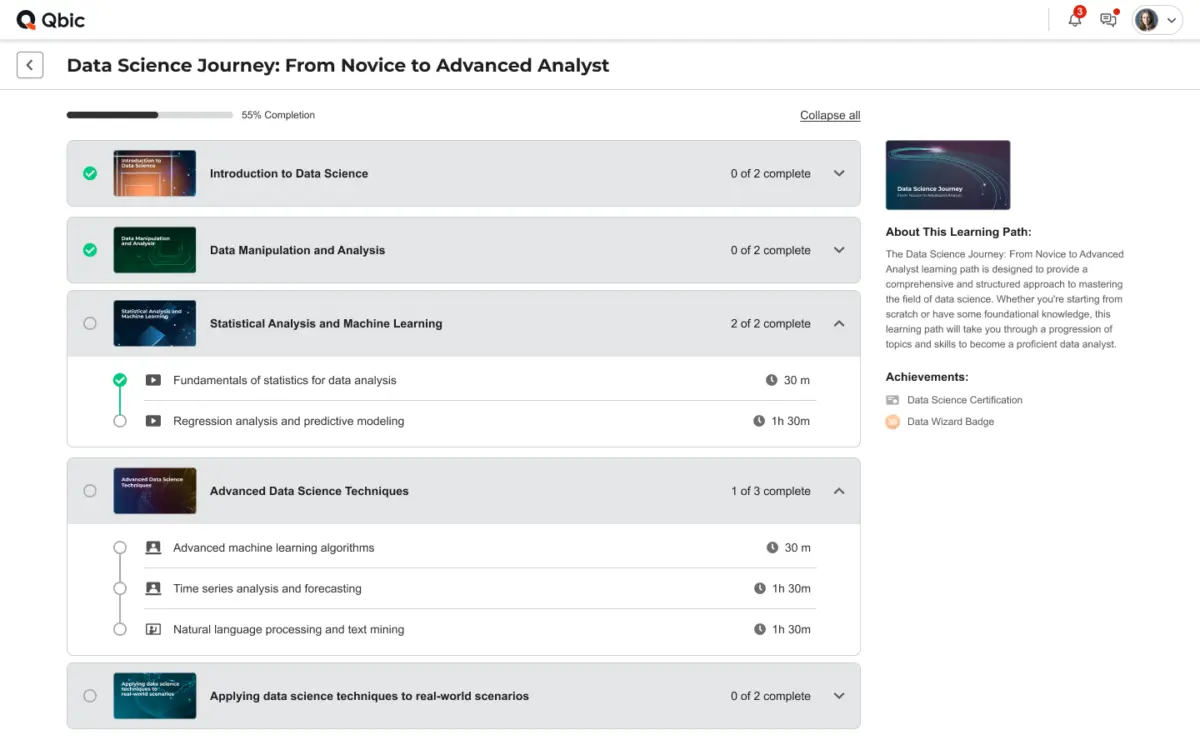Click the 55% completion progress bar

click(x=150, y=115)
